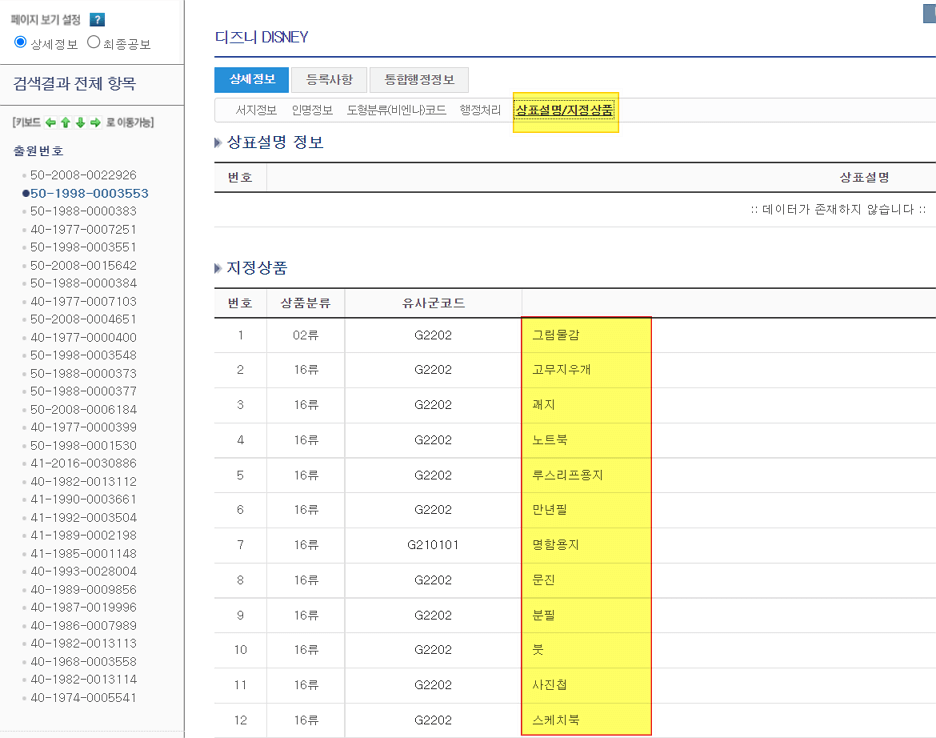Image resolution: width=936 pixels, height=738 pixels.
Task: Click the 그림물감 goods cell
Action: click(555, 335)
